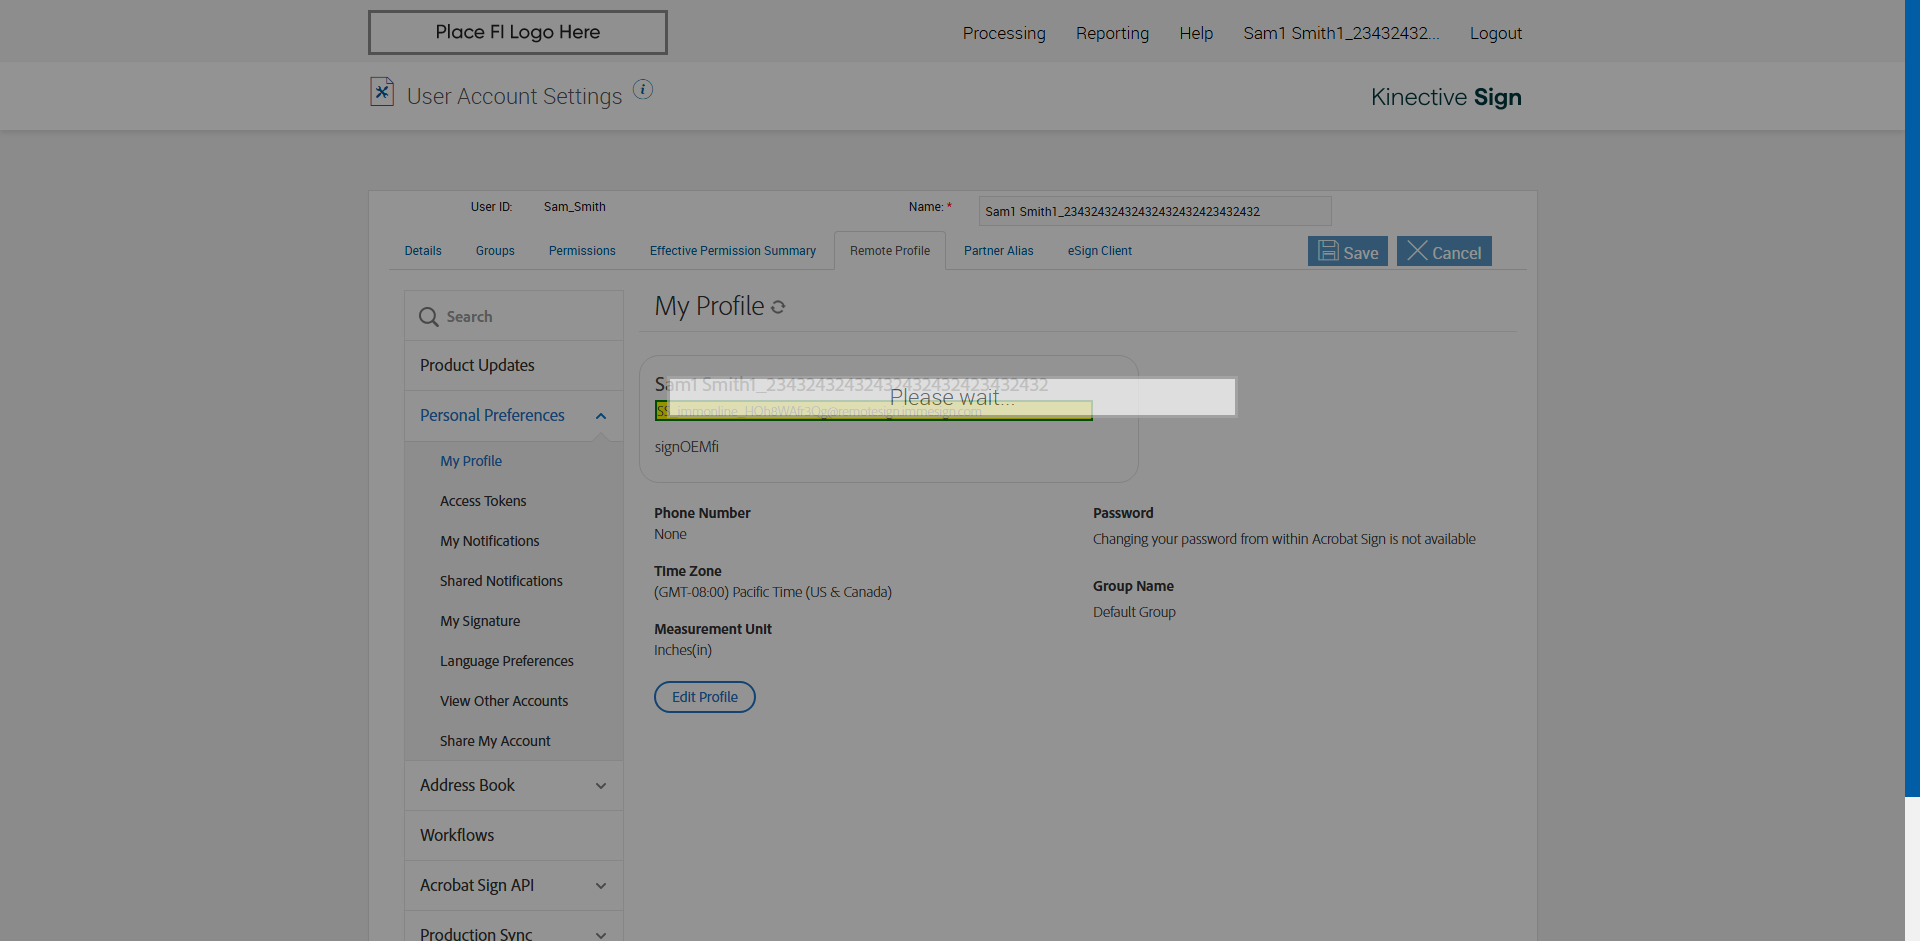Open the Effective Permission Summary tab
1920x941 pixels.
tap(733, 251)
